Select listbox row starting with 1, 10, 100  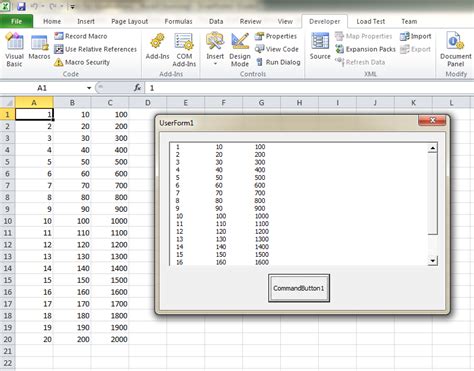pyautogui.click(x=299, y=147)
